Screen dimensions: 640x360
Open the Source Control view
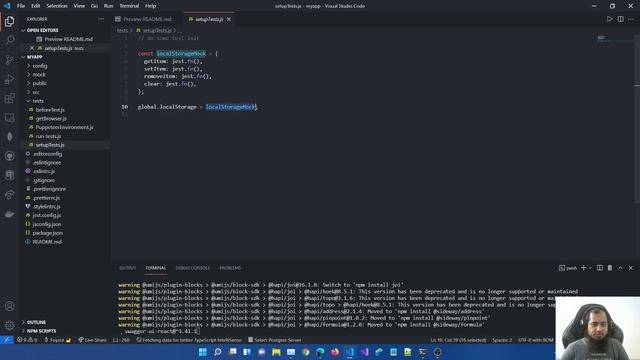click(9, 60)
